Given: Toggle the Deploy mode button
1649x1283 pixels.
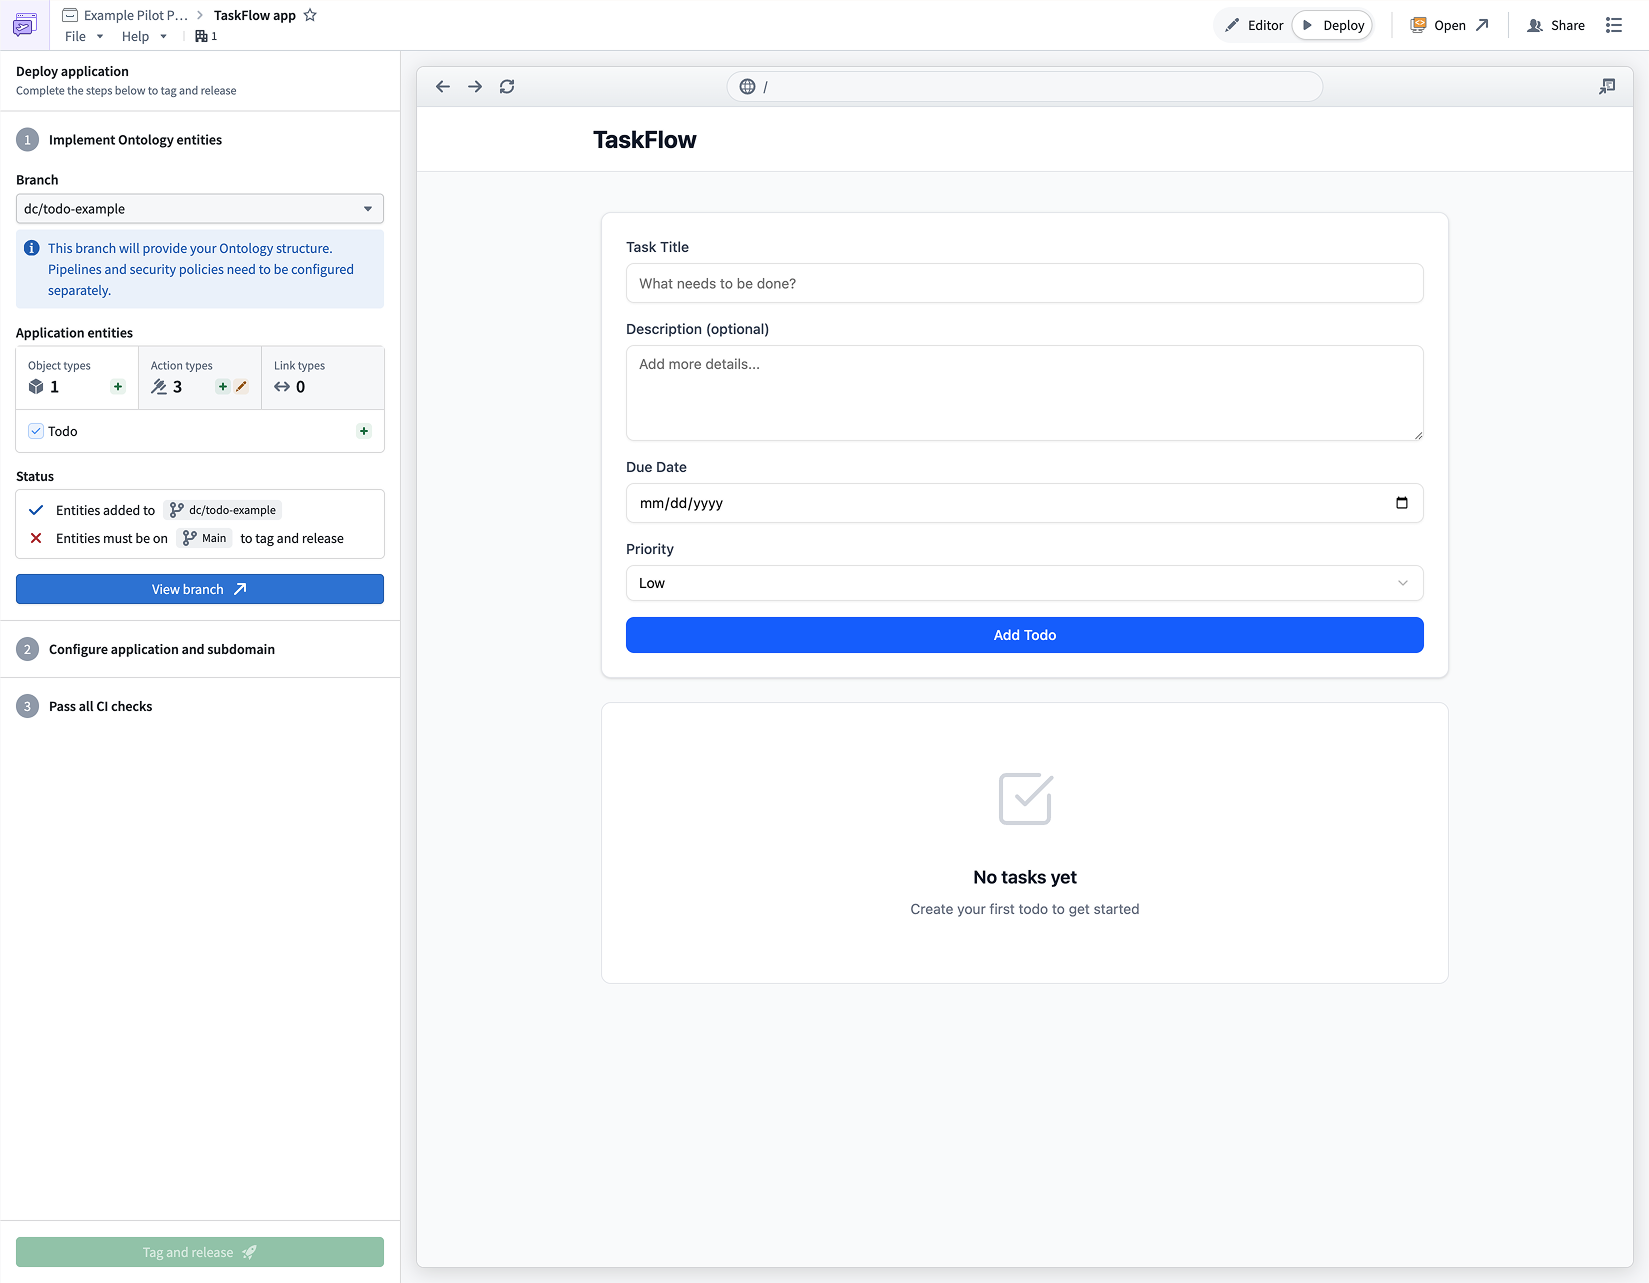Looking at the screenshot, I should coord(1332,24).
